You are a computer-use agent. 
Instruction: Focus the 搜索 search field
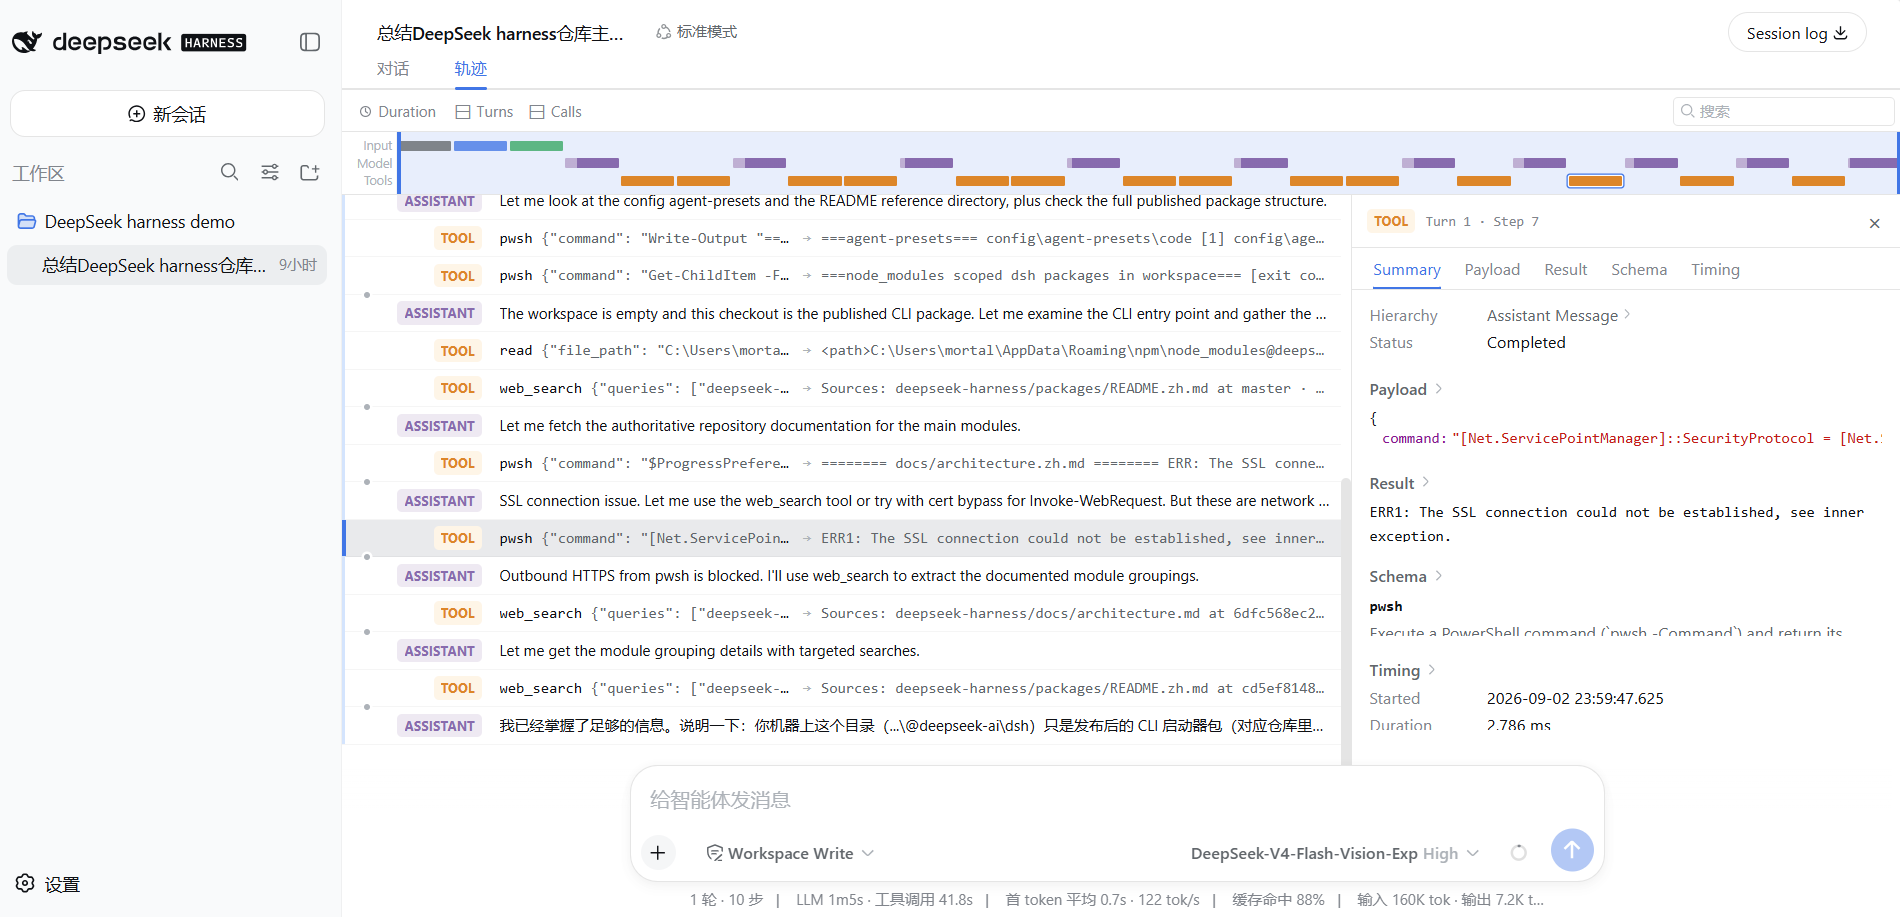pos(1784,111)
